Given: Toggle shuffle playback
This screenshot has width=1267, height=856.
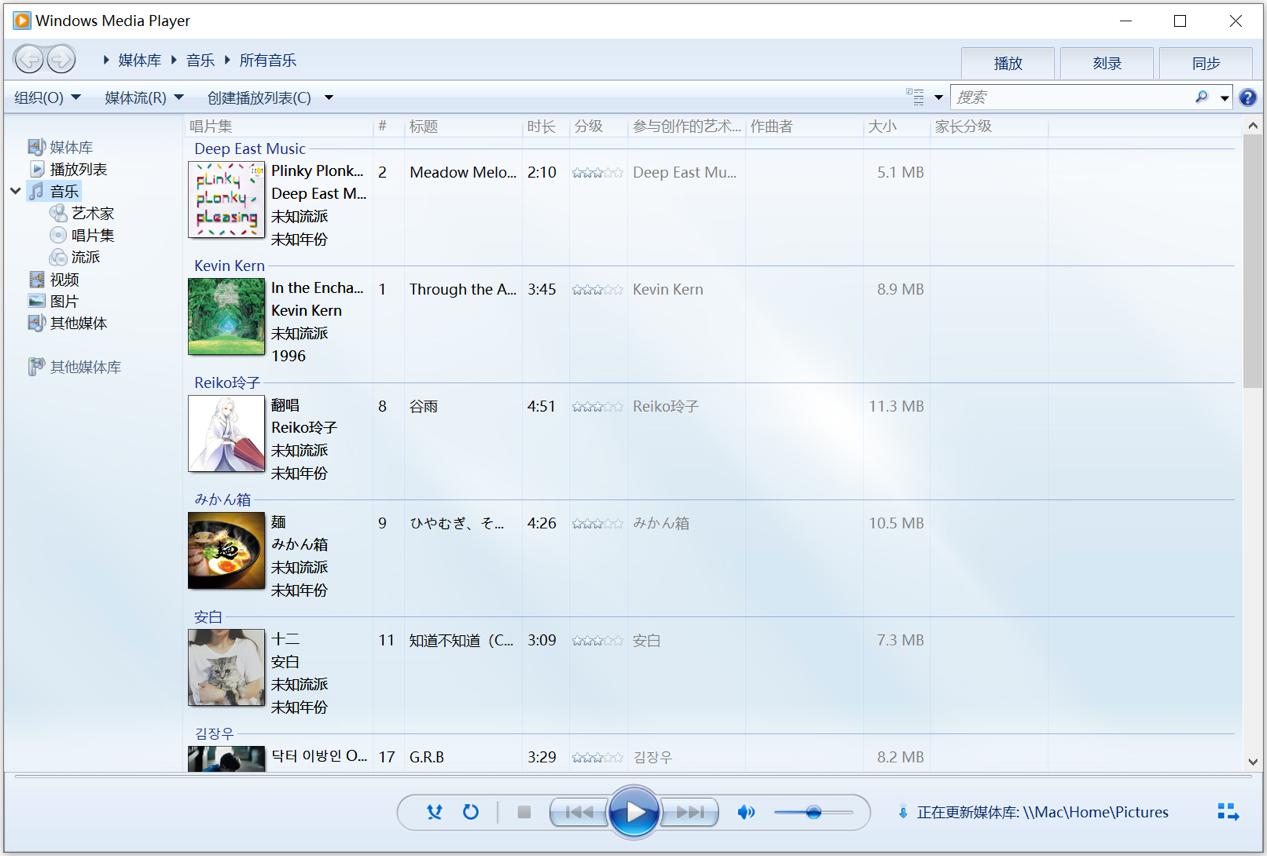Looking at the screenshot, I should pos(434,812).
